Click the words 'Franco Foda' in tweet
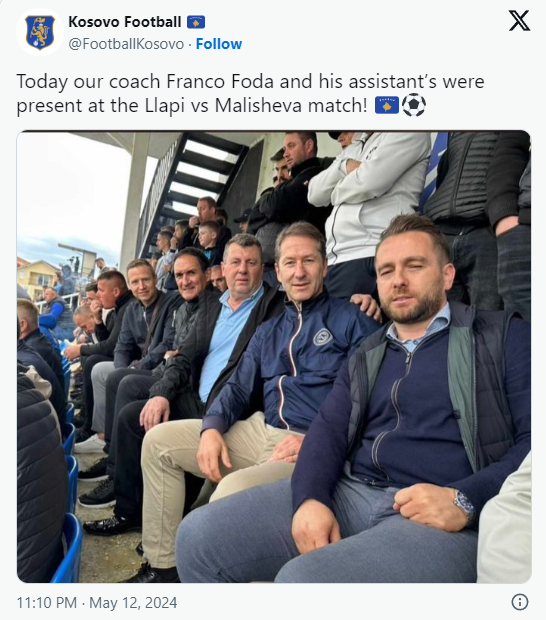The height and width of the screenshot is (620, 546). (220, 81)
